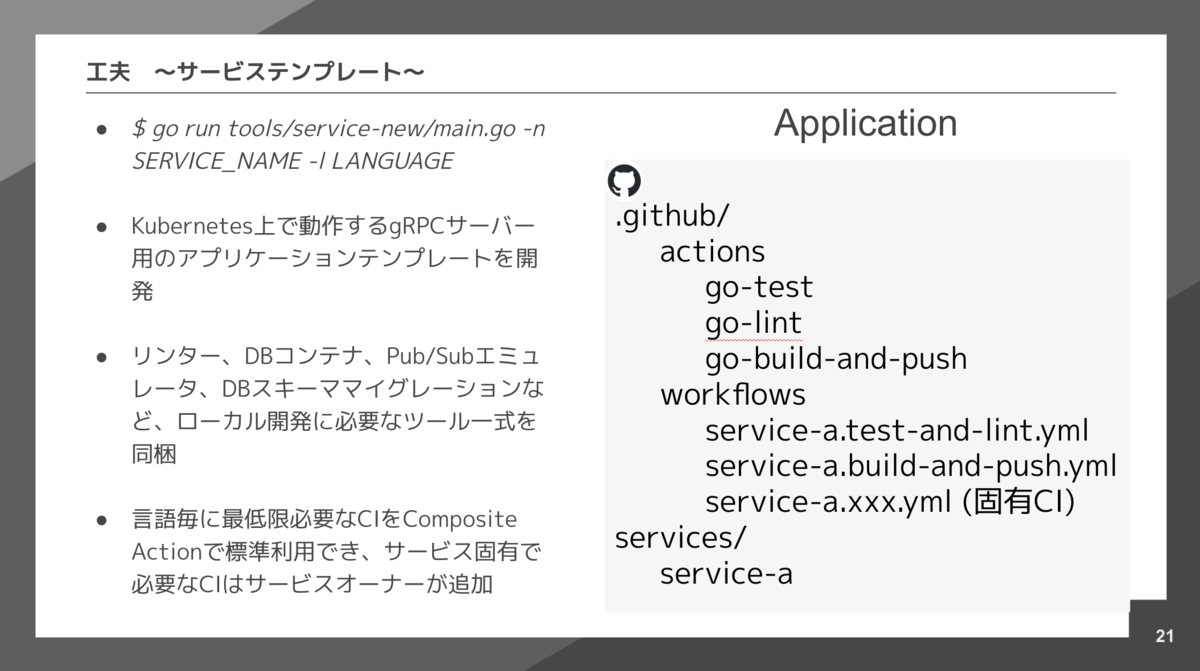This screenshot has width=1200, height=671.
Task: Click service-a.xxx.yml (固有CI) line
Action: point(890,502)
